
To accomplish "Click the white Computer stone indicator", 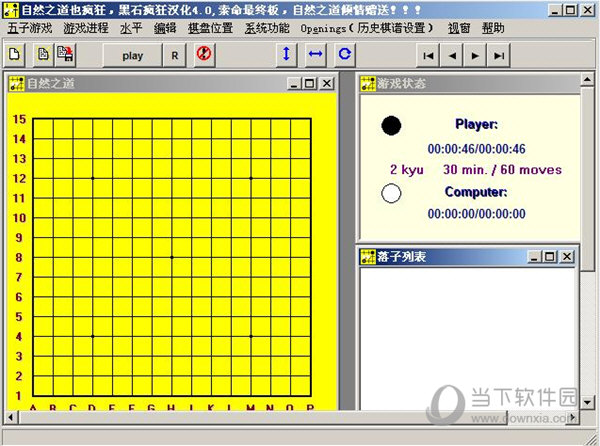I will click(391, 193).
